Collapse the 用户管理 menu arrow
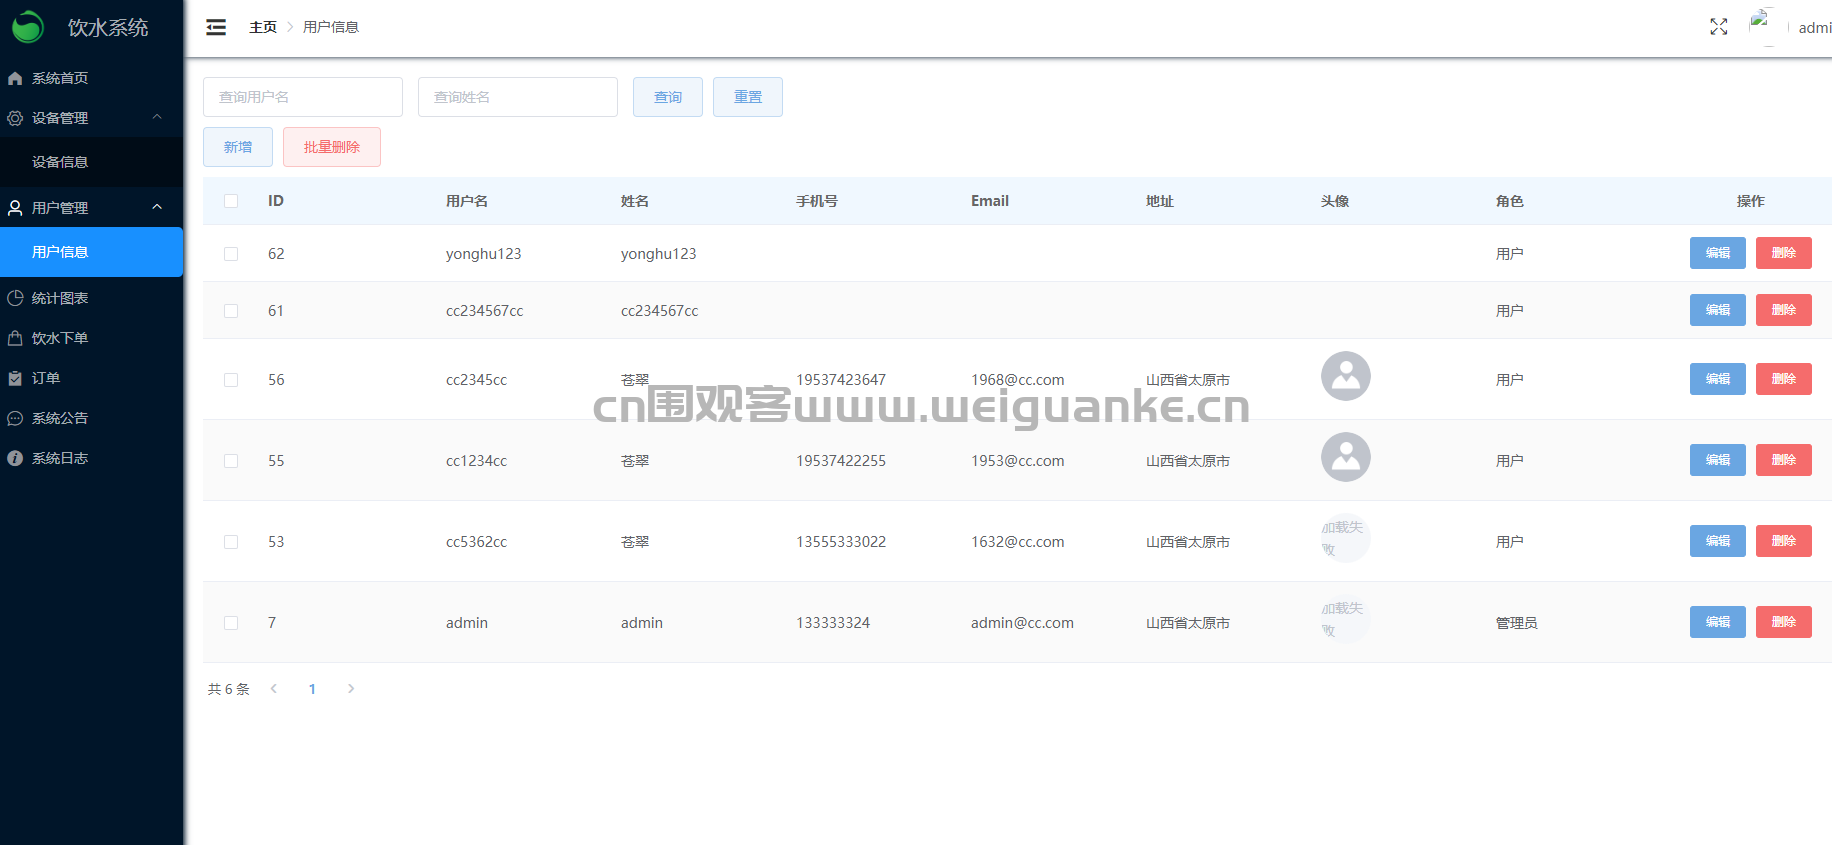The width and height of the screenshot is (1832, 845). (157, 207)
